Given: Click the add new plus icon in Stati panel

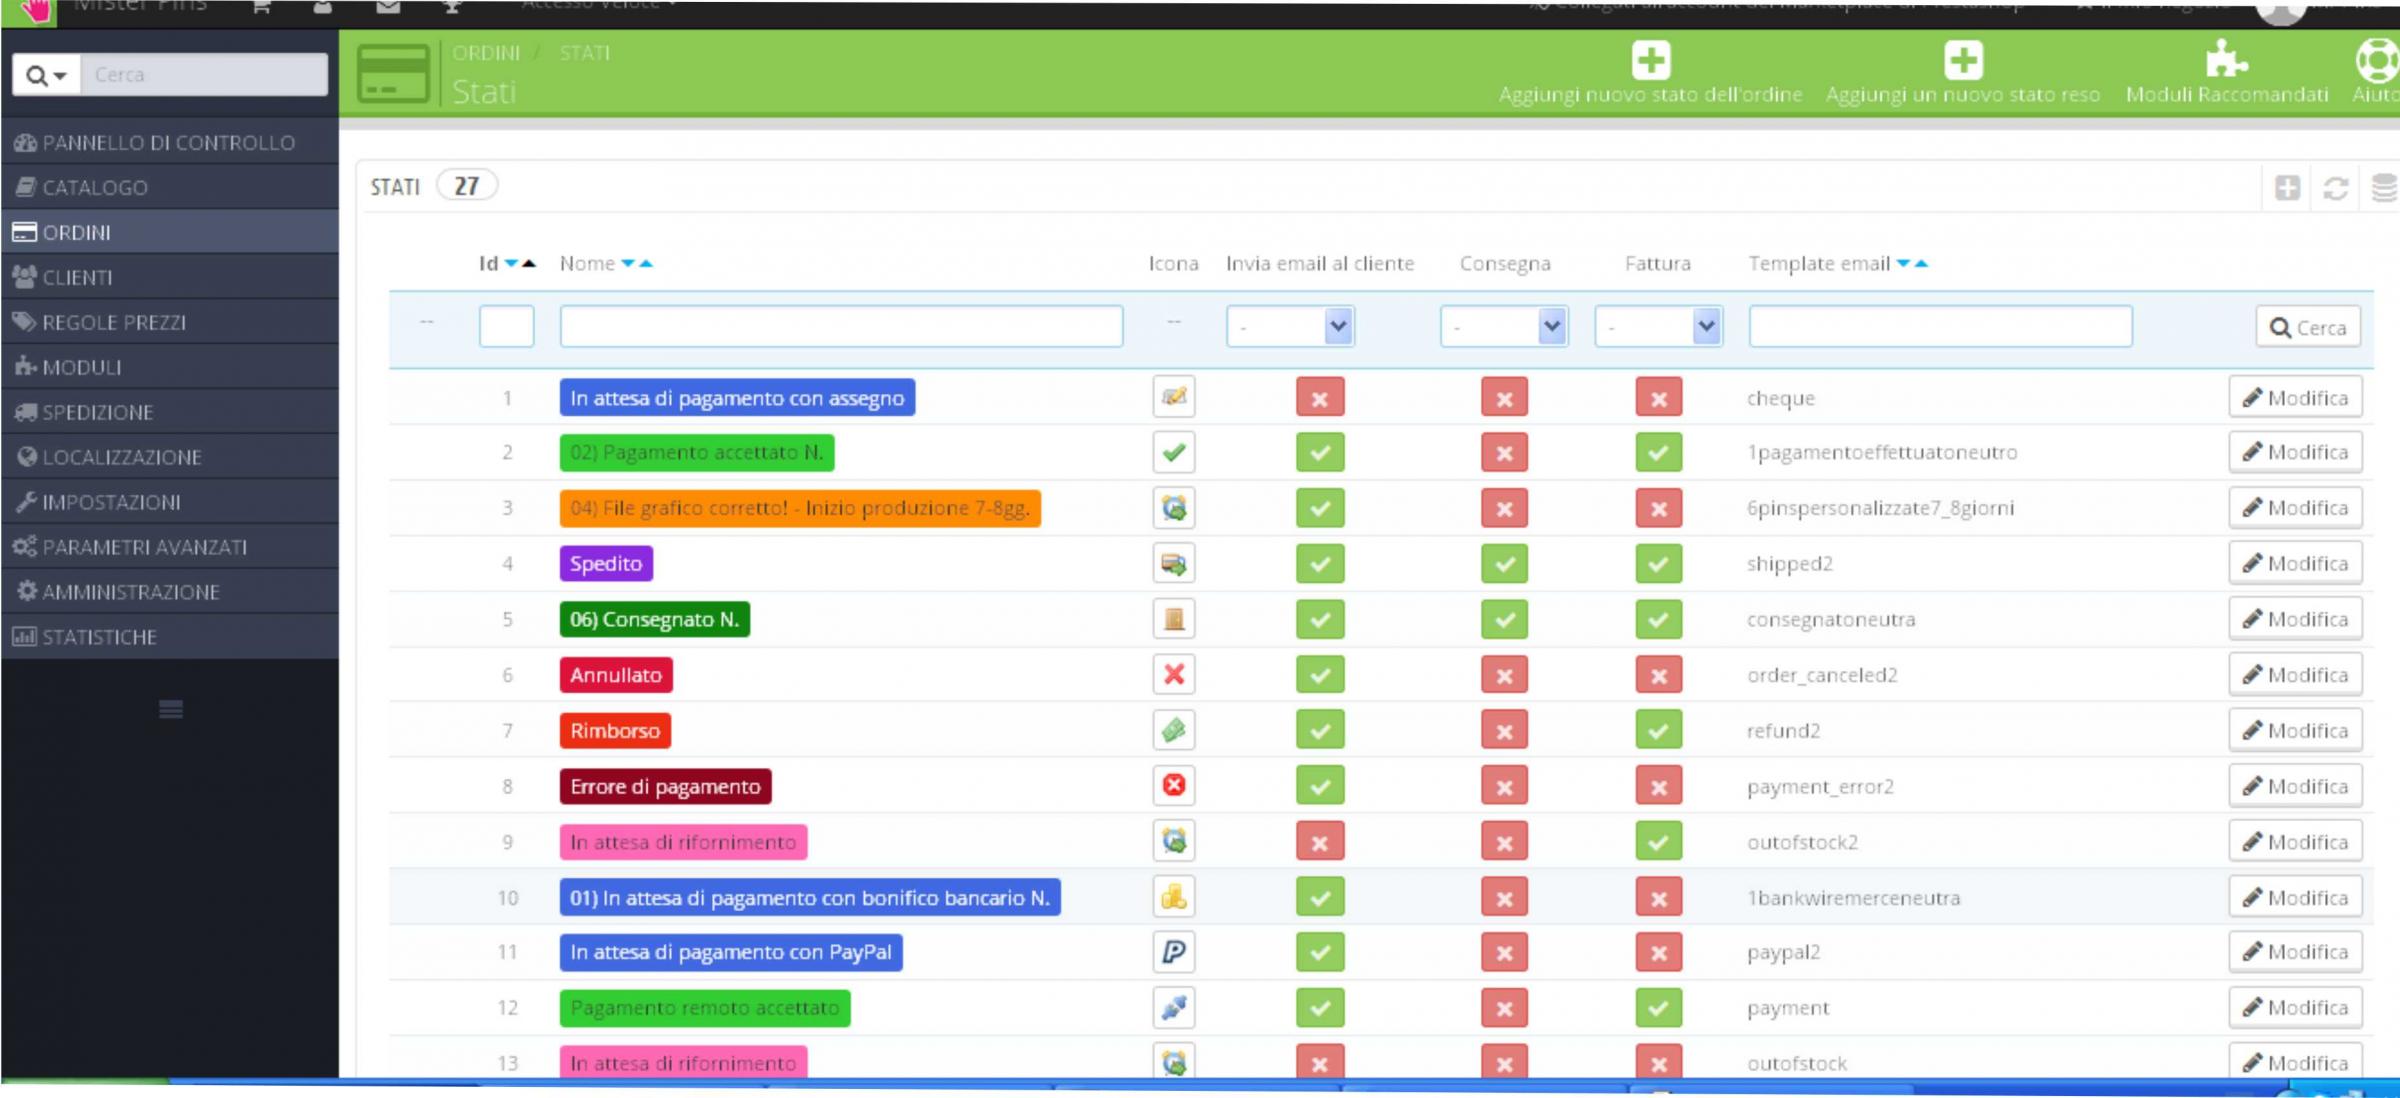Looking at the screenshot, I should [x=2287, y=188].
